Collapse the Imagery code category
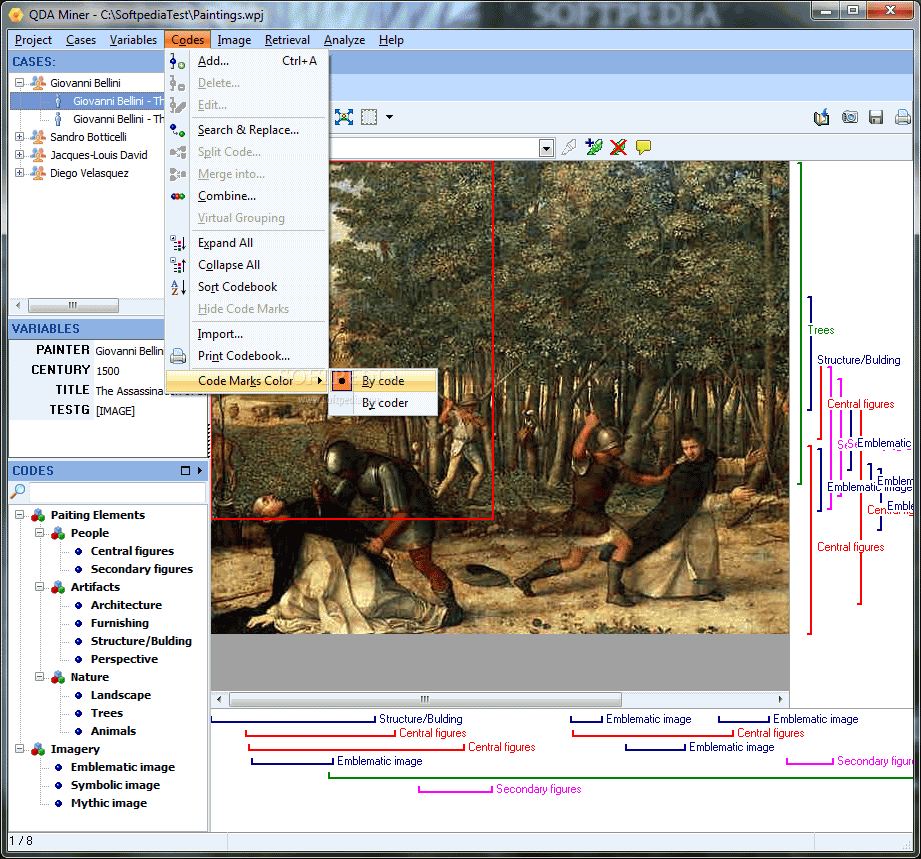The image size is (921, 859). (19, 749)
